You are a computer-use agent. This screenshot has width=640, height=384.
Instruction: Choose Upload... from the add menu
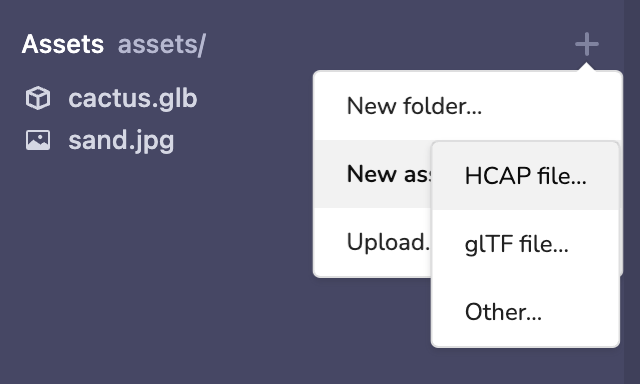click(x=388, y=242)
